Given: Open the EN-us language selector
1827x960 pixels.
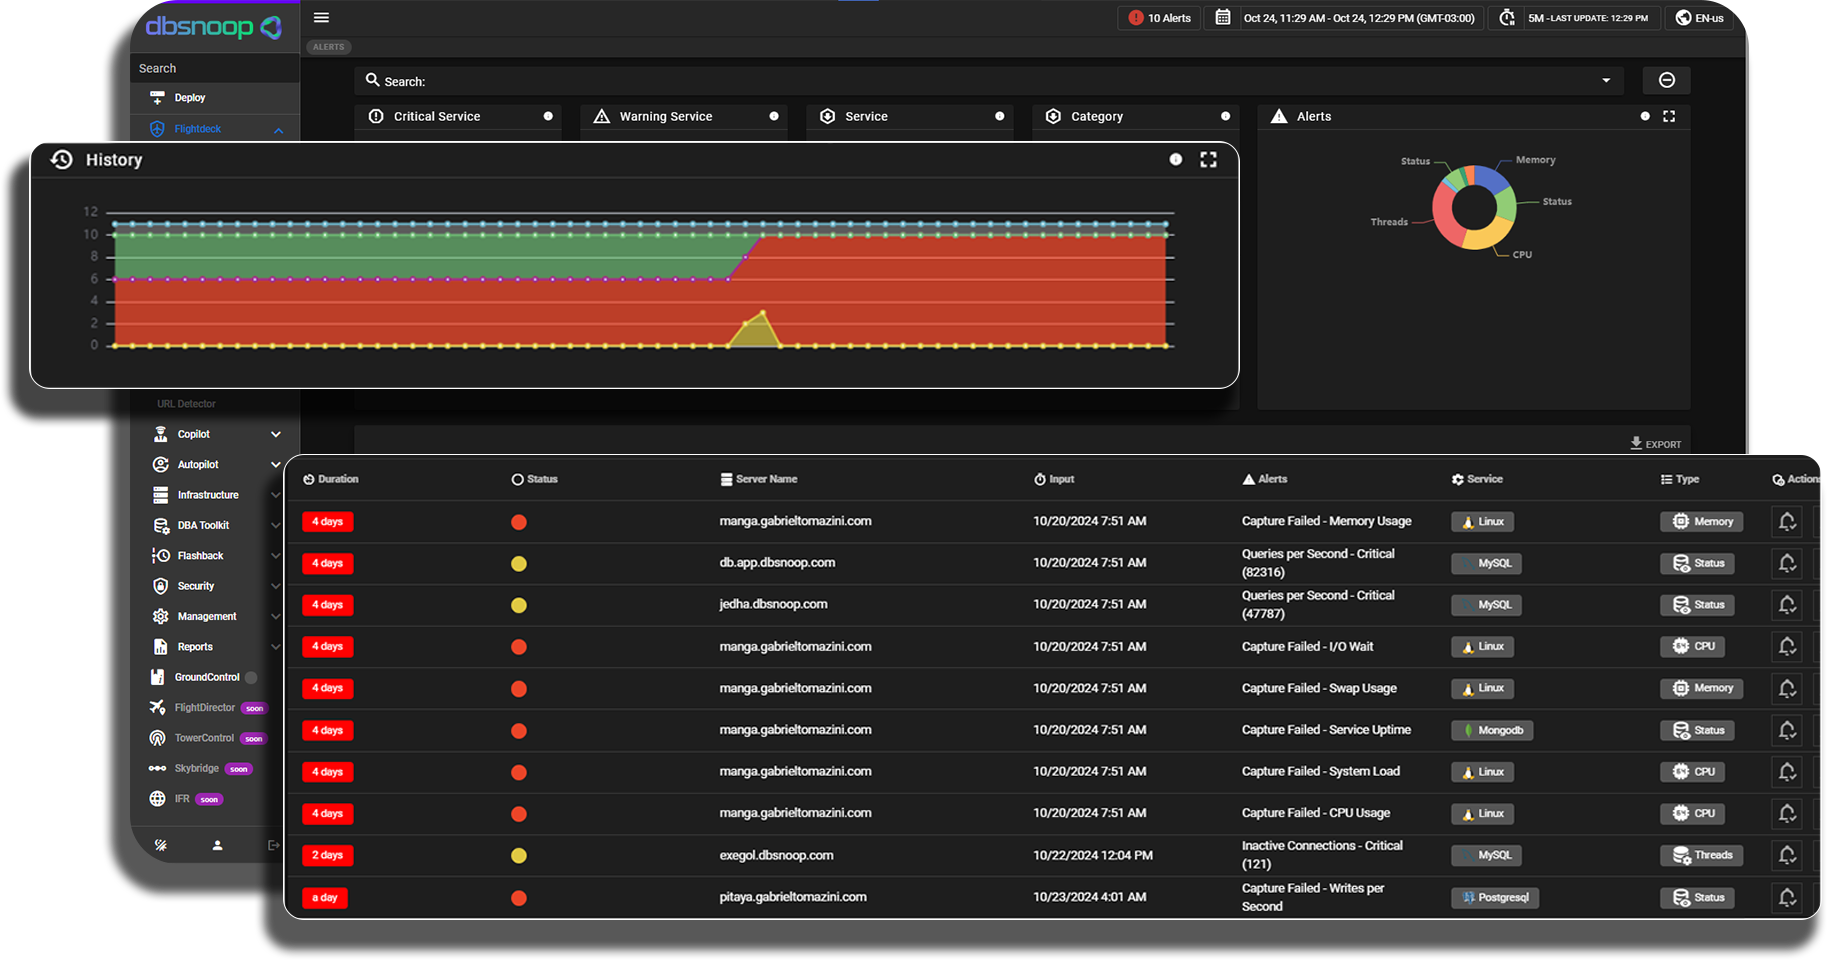Looking at the screenshot, I should pos(1699,18).
